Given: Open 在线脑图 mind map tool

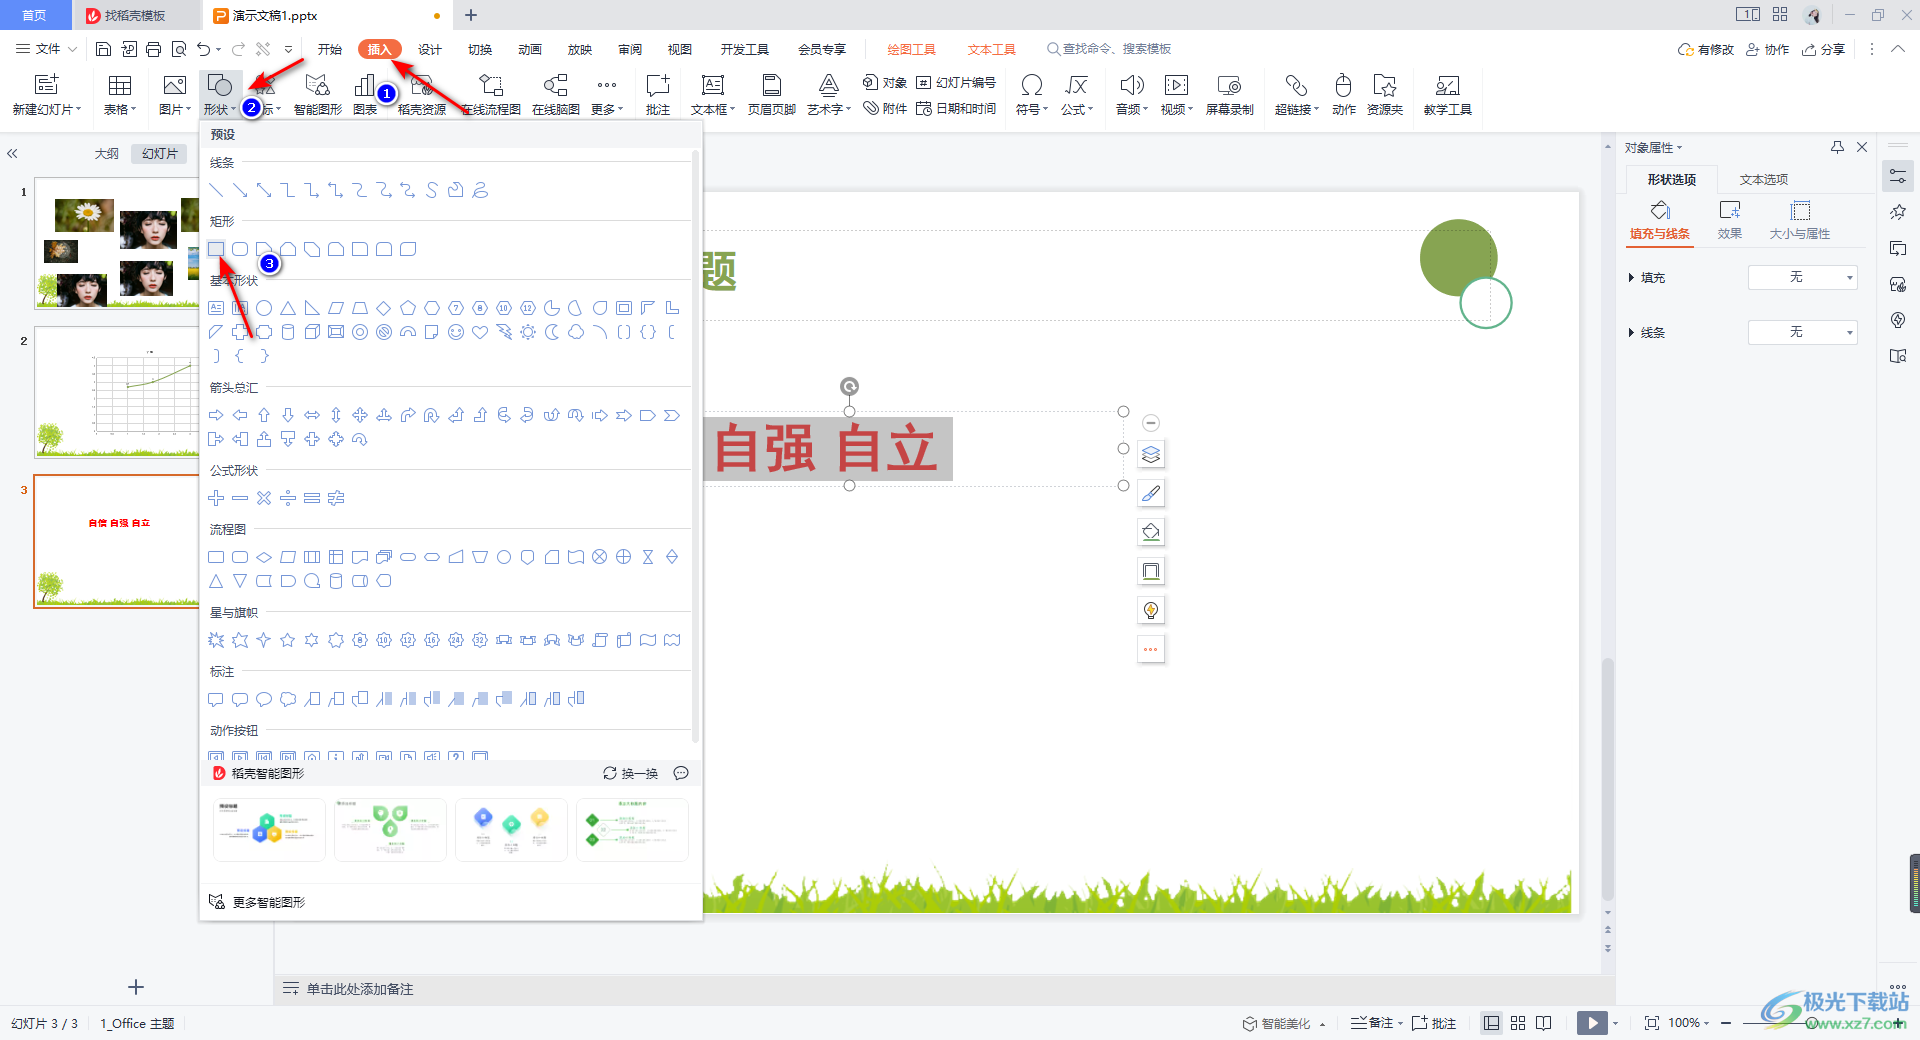Looking at the screenshot, I should (556, 94).
